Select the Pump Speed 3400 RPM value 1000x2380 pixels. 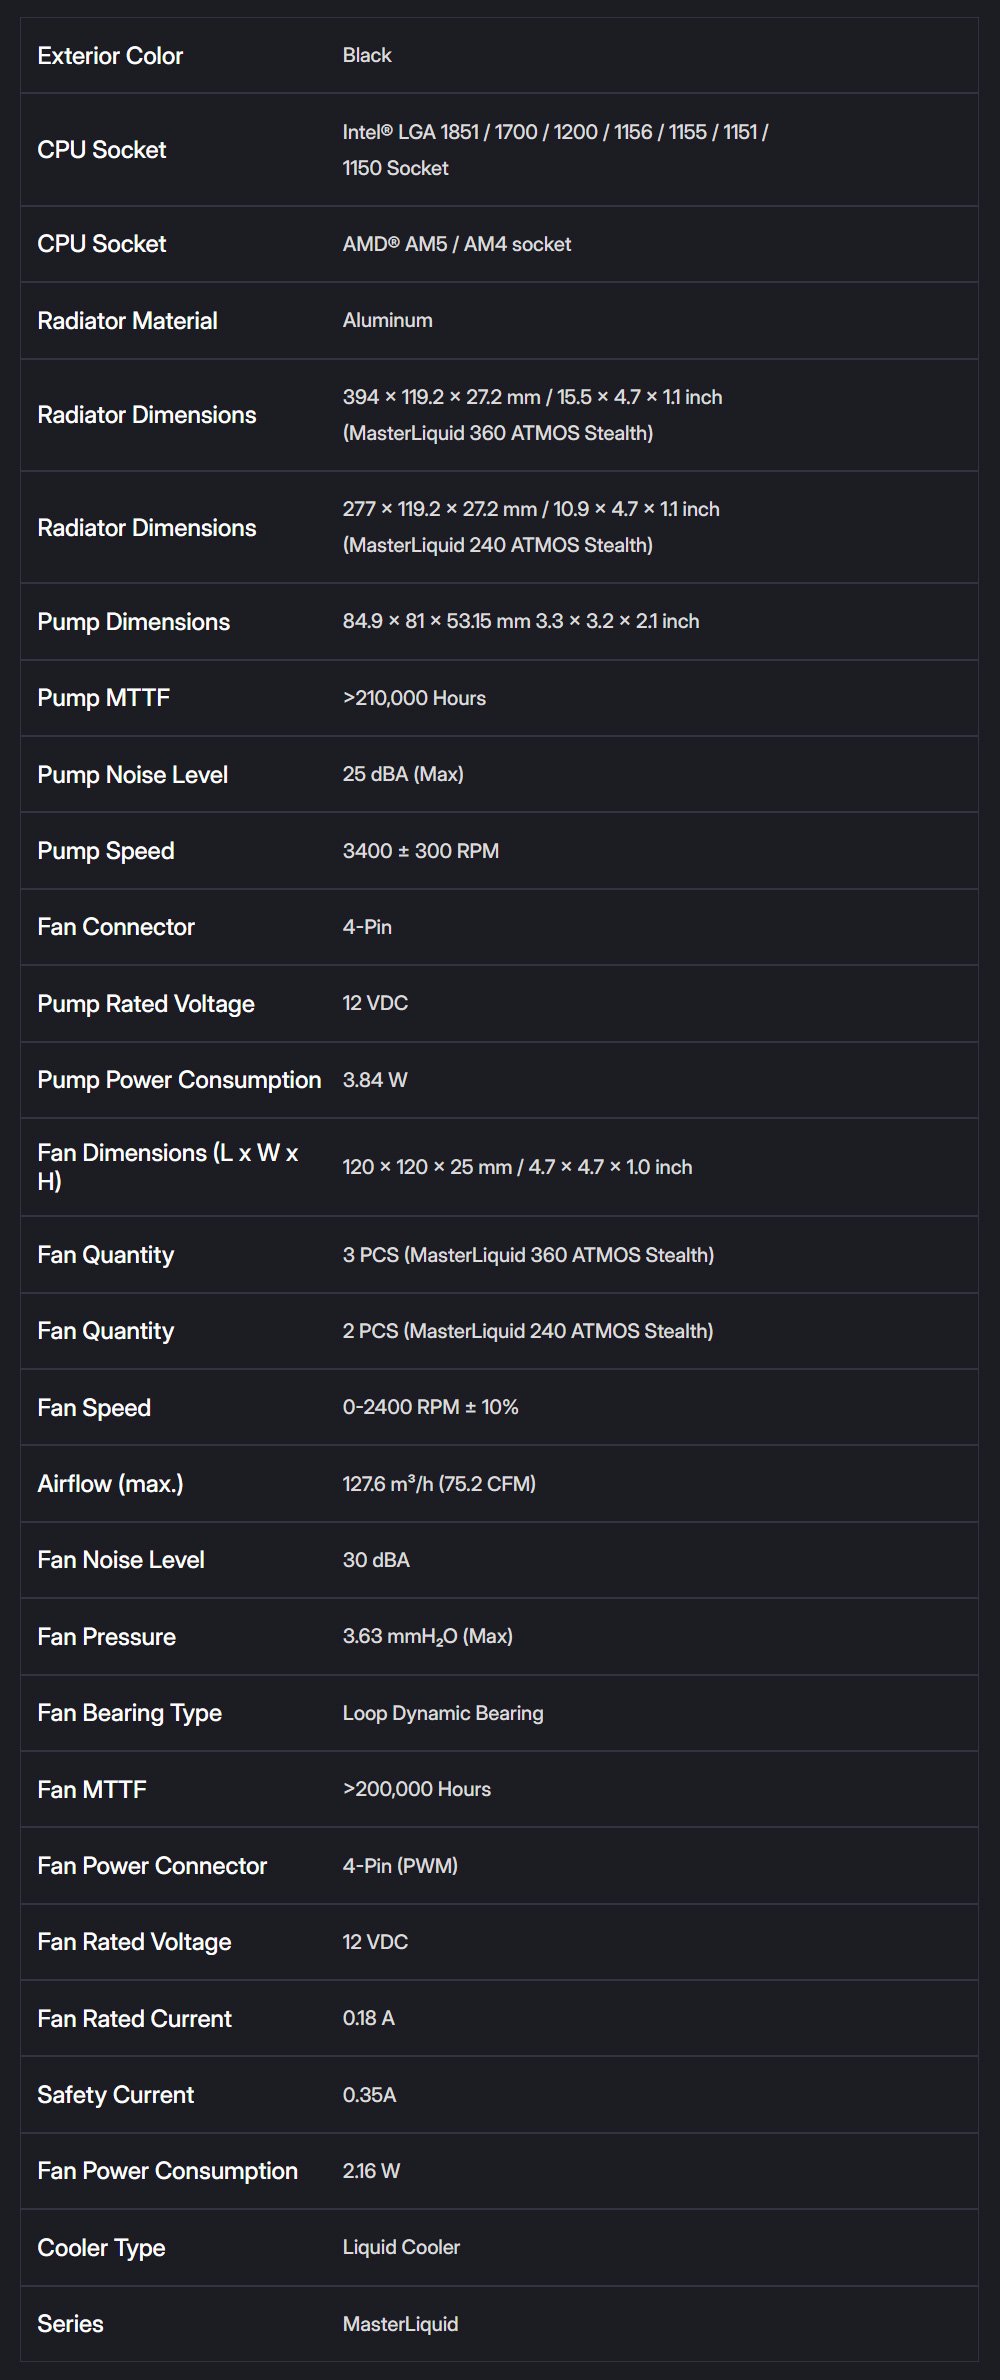point(420,851)
